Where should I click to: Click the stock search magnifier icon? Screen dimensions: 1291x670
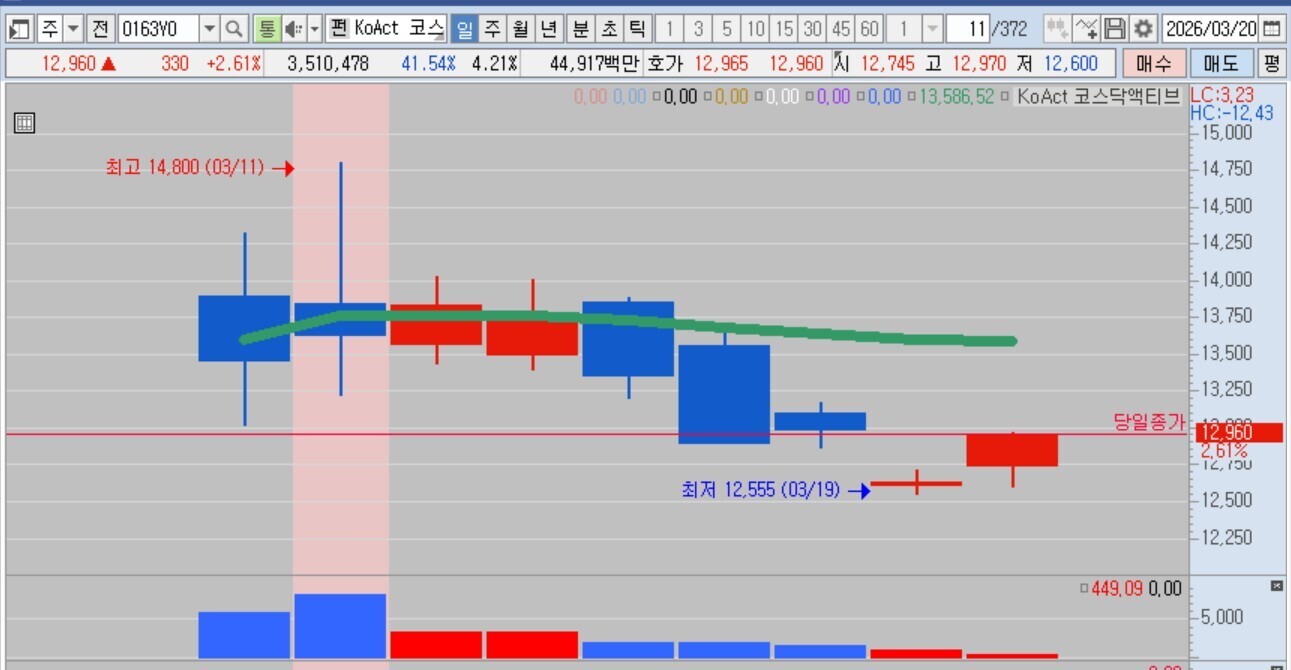click(236, 28)
